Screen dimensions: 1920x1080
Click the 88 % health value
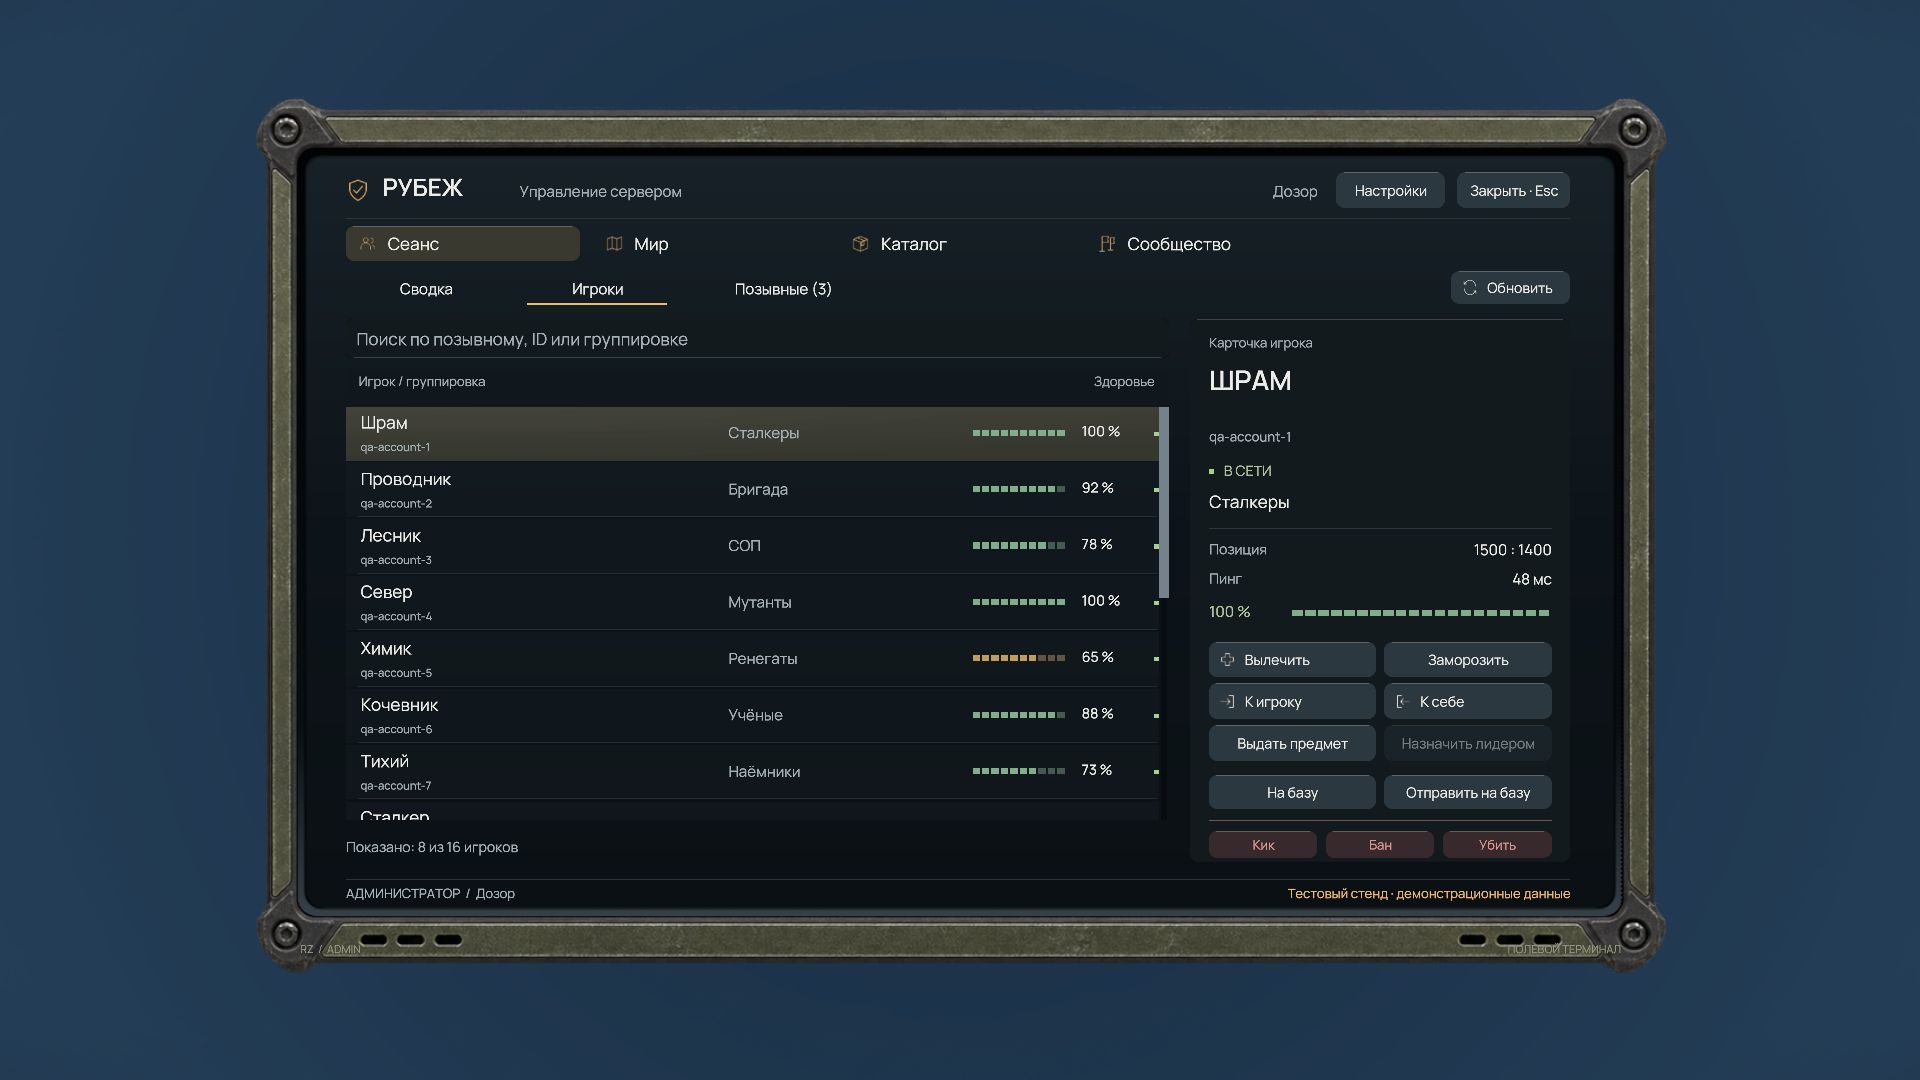pos(1097,713)
